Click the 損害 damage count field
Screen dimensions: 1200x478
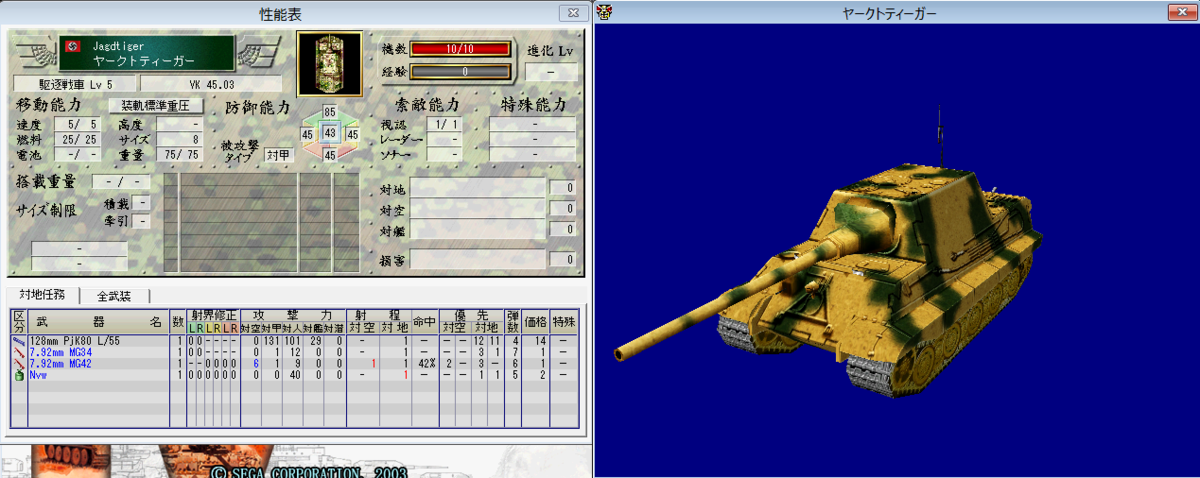click(x=562, y=260)
